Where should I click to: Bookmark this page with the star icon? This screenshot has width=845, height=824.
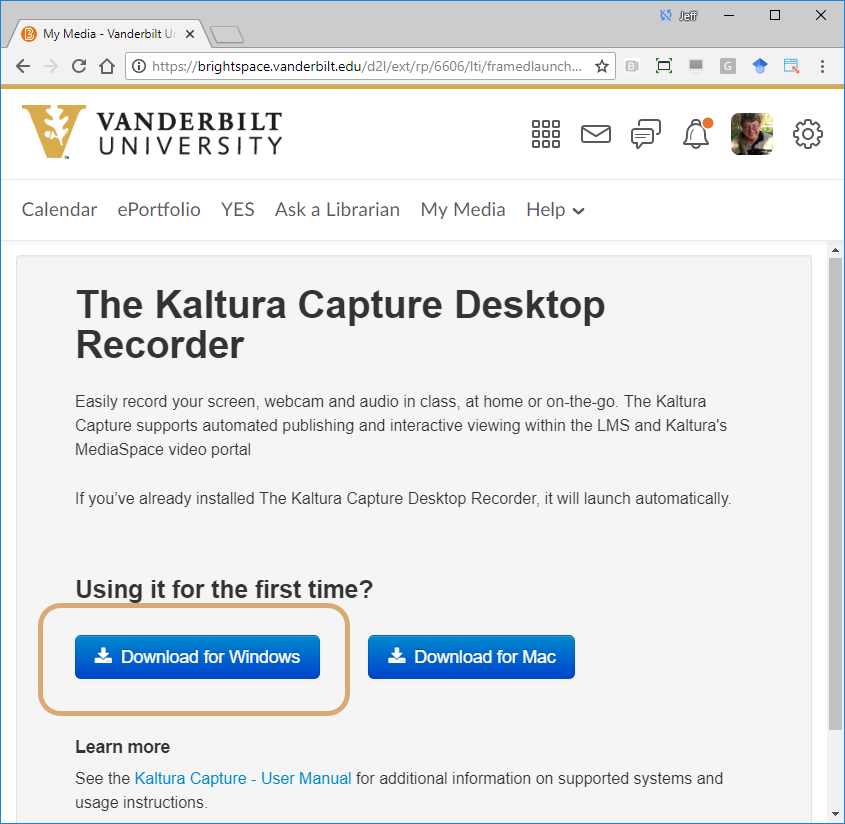tap(602, 66)
